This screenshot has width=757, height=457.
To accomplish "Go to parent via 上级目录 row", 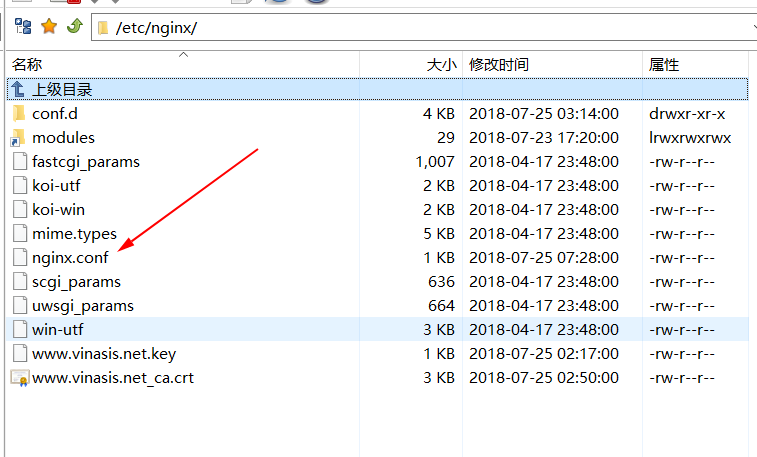I will (x=378, y=89).
